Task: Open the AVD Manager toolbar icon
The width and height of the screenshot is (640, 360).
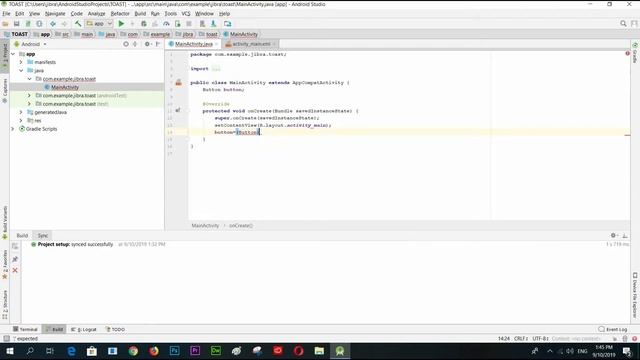Action: coord(202,24)
